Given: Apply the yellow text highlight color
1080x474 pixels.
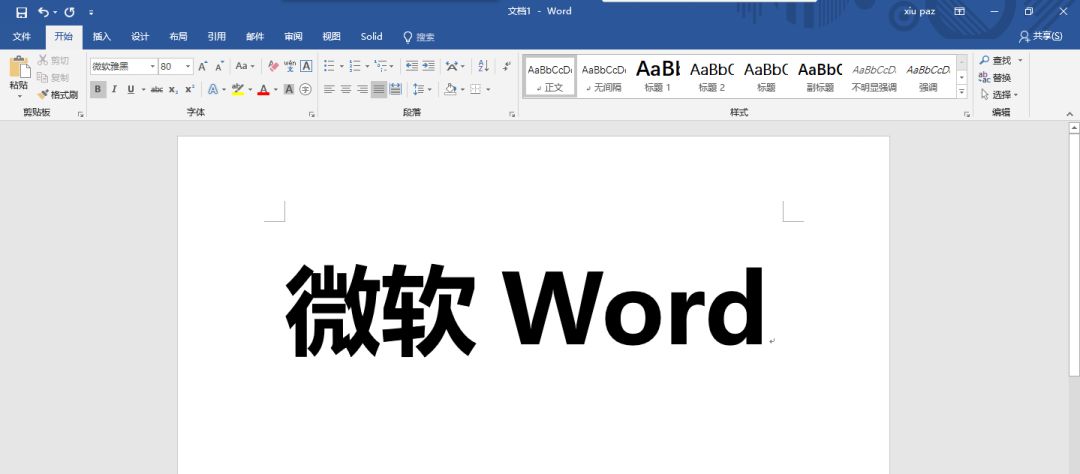Looking at the screenshot, I should coord(238,89).
